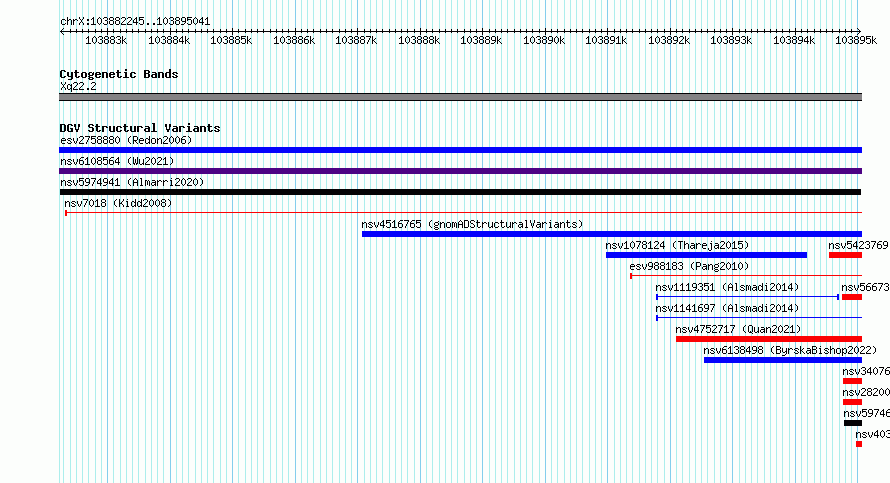This screenshot has height=483, width=890.
Task: Click the chrX:103882245..103895041 coordinate text
Action: pyautogui.click(x=135, y=21)
